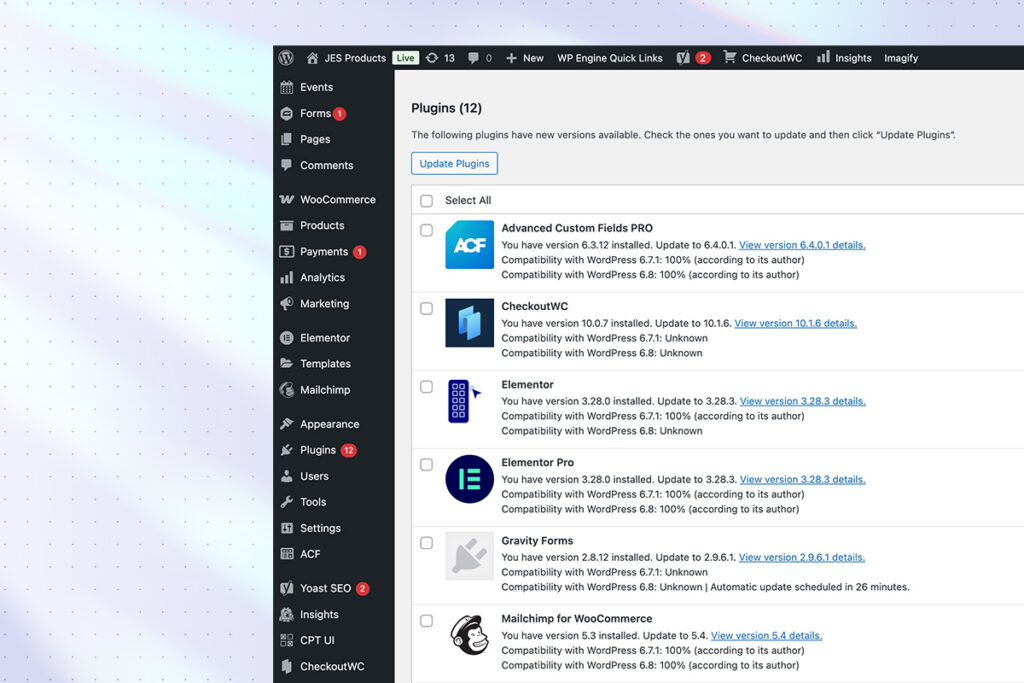Click the Advanced Custom Fields PRO logo
1024x683 pixels.
click(469, 245)
